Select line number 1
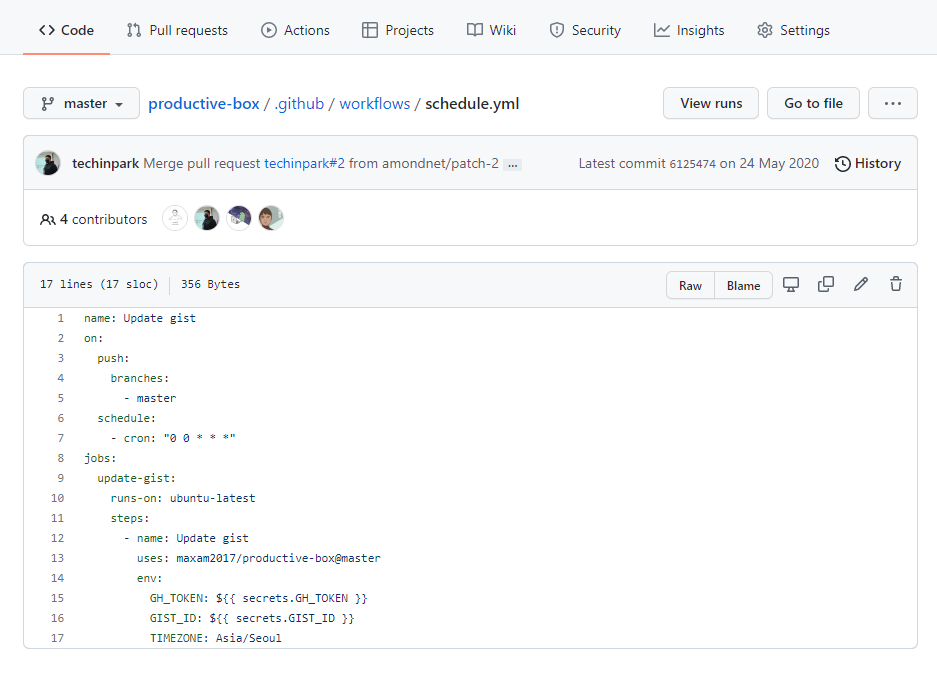Viewport: 937px width, 673px height. (x=60, y=318)
